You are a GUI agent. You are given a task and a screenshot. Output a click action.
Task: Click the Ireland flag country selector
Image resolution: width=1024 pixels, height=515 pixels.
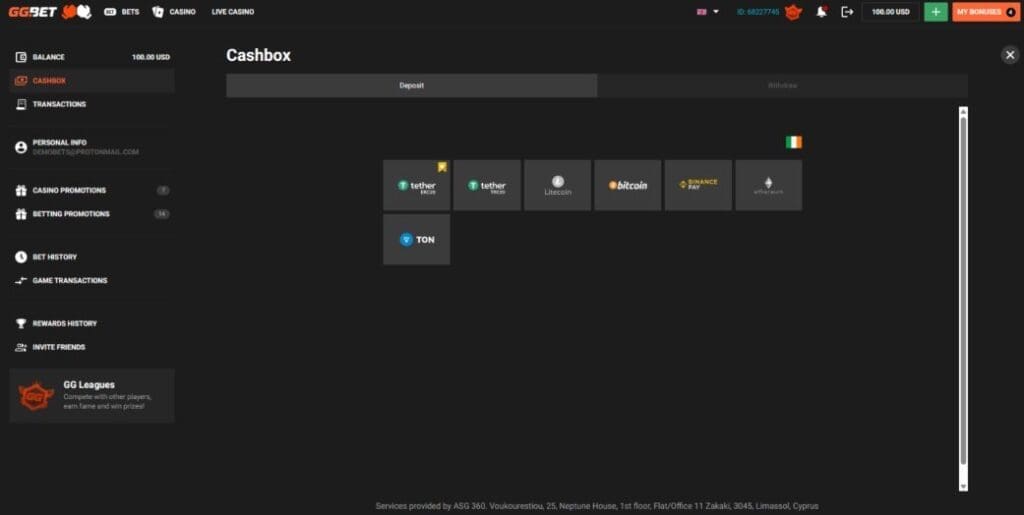tap(793, 142)
